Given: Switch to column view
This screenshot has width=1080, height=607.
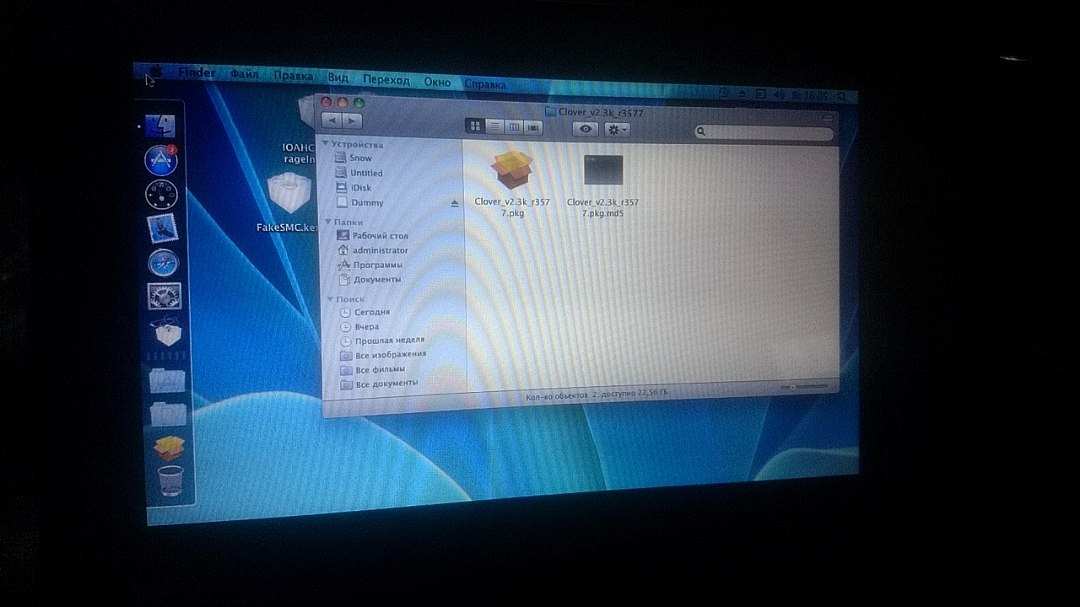Looking at the screenshot, I should [x=514, y=127].
